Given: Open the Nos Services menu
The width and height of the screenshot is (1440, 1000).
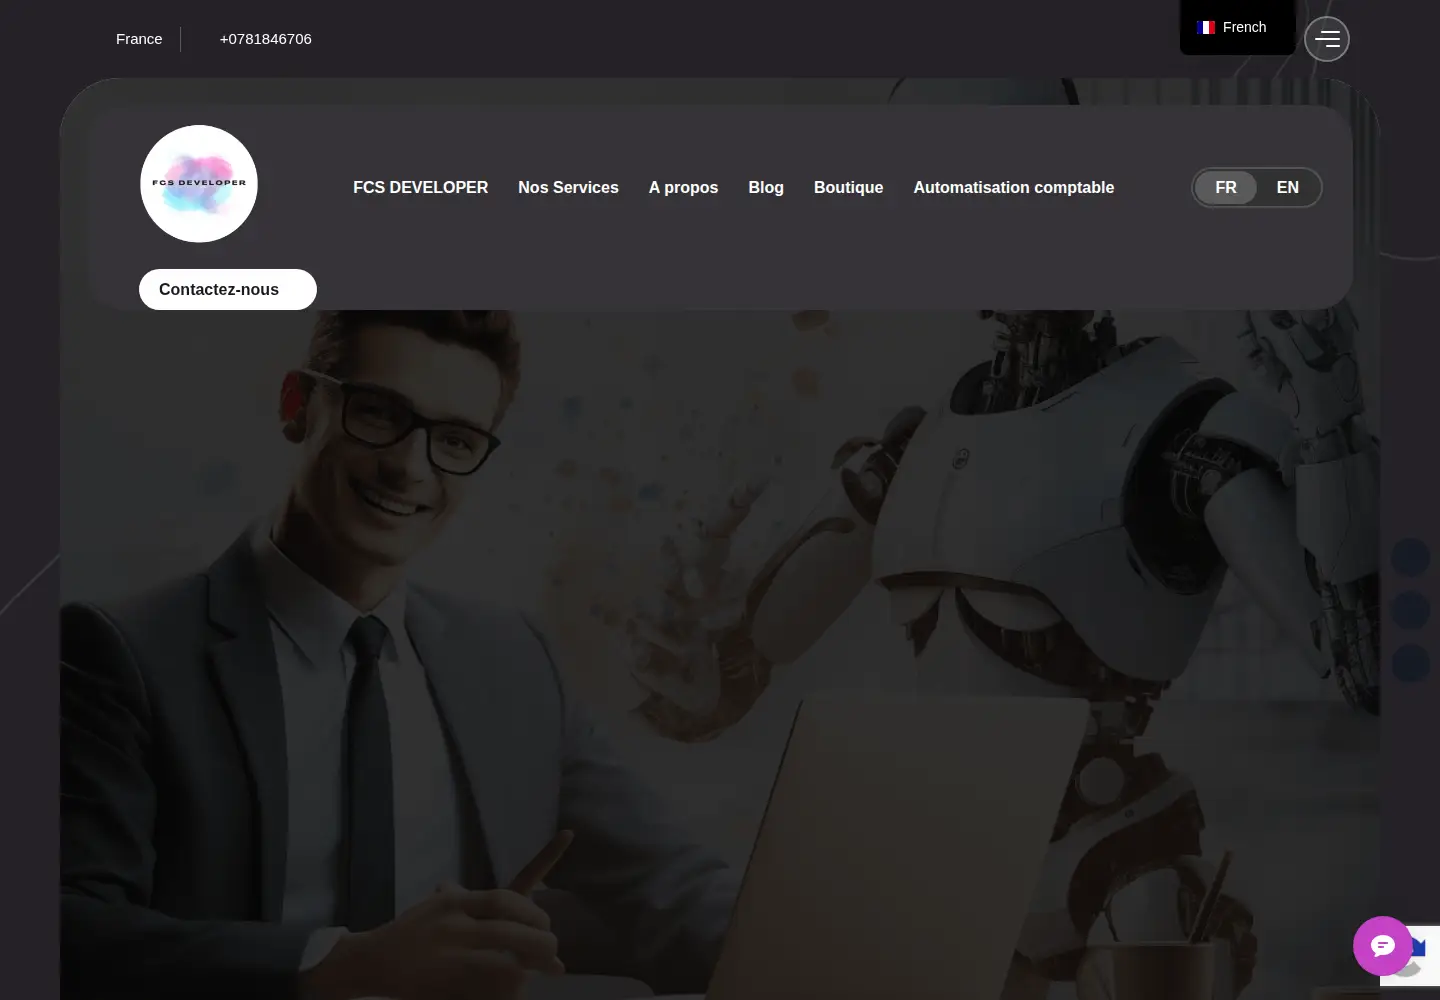Looking at the screenshot, I should [568, 188].
